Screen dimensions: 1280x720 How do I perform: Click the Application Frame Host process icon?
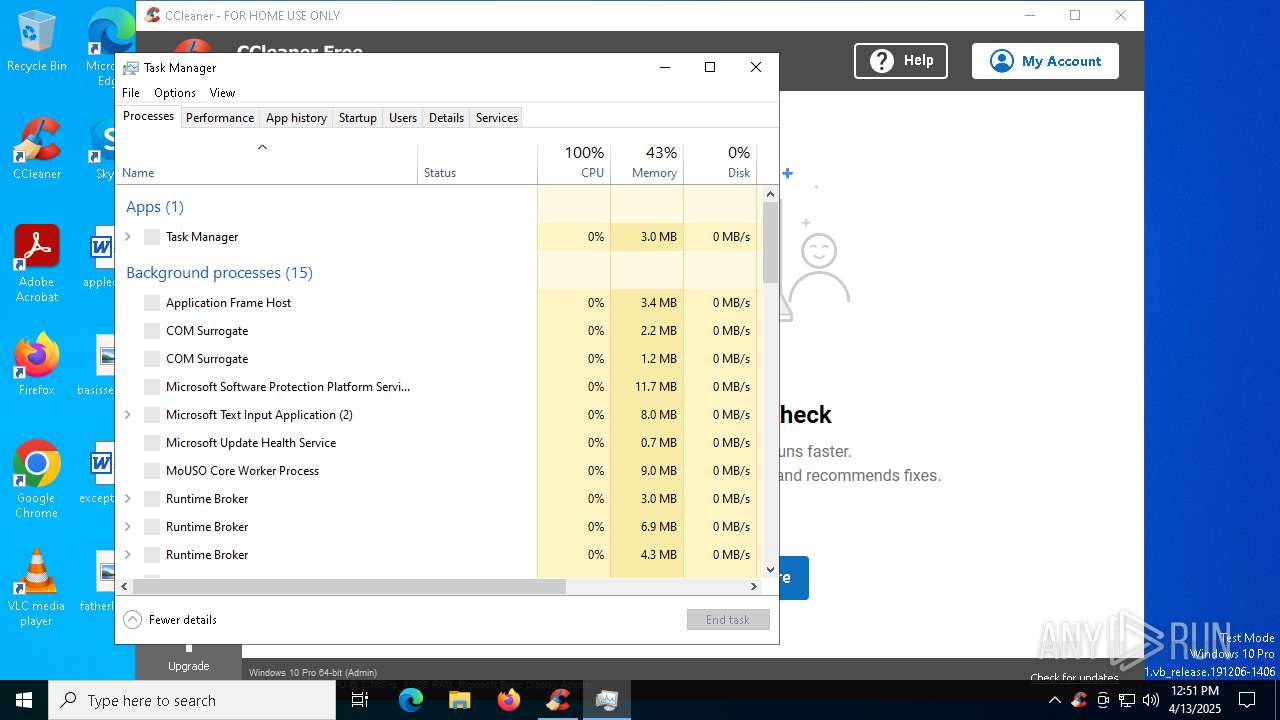click(x=152, y=303)
